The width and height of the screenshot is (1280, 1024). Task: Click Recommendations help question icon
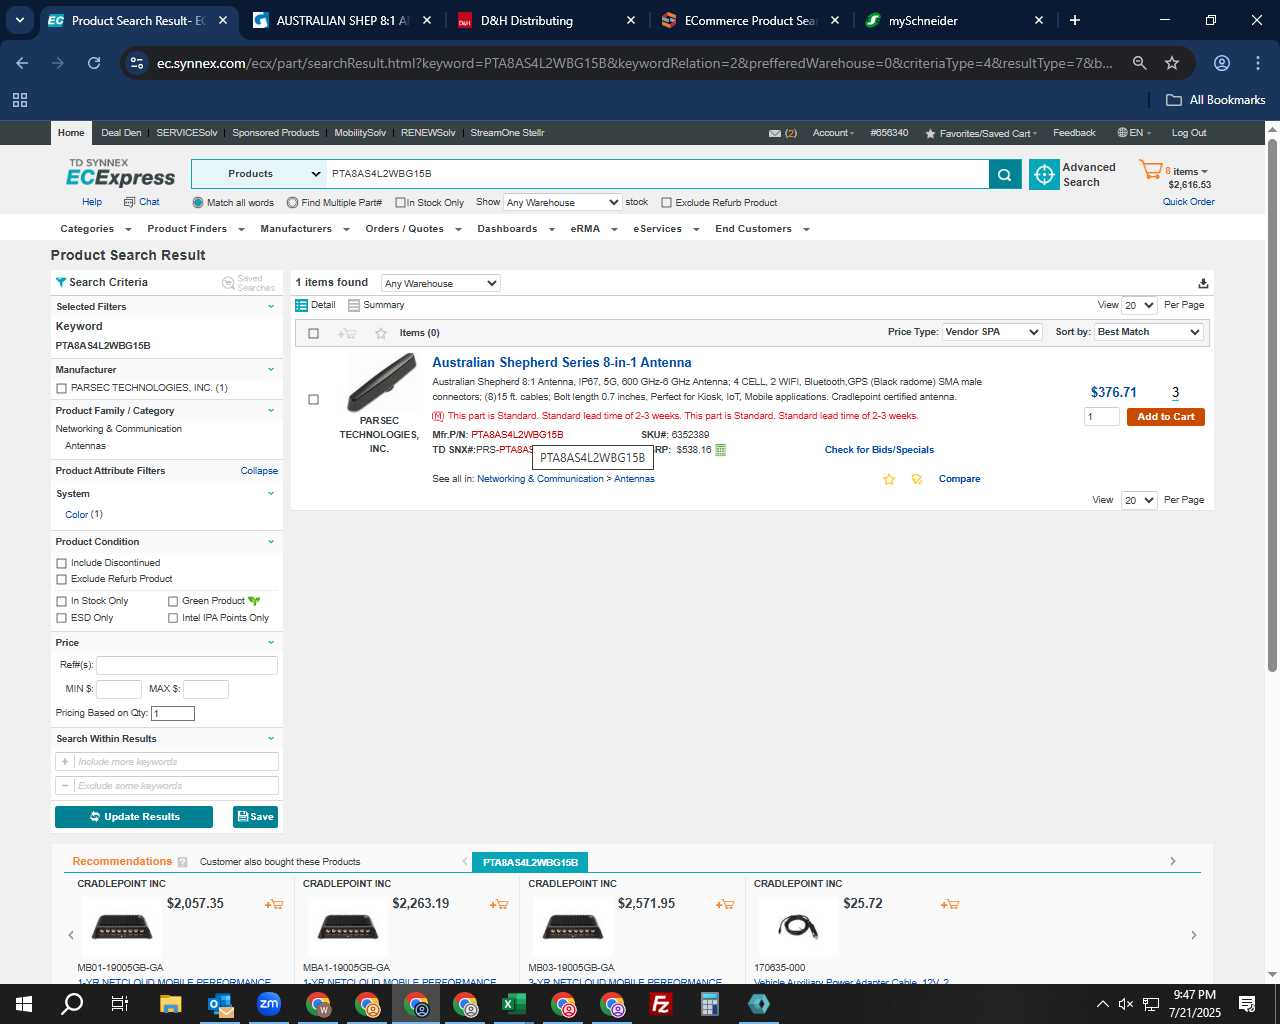(x=182, y=862)
